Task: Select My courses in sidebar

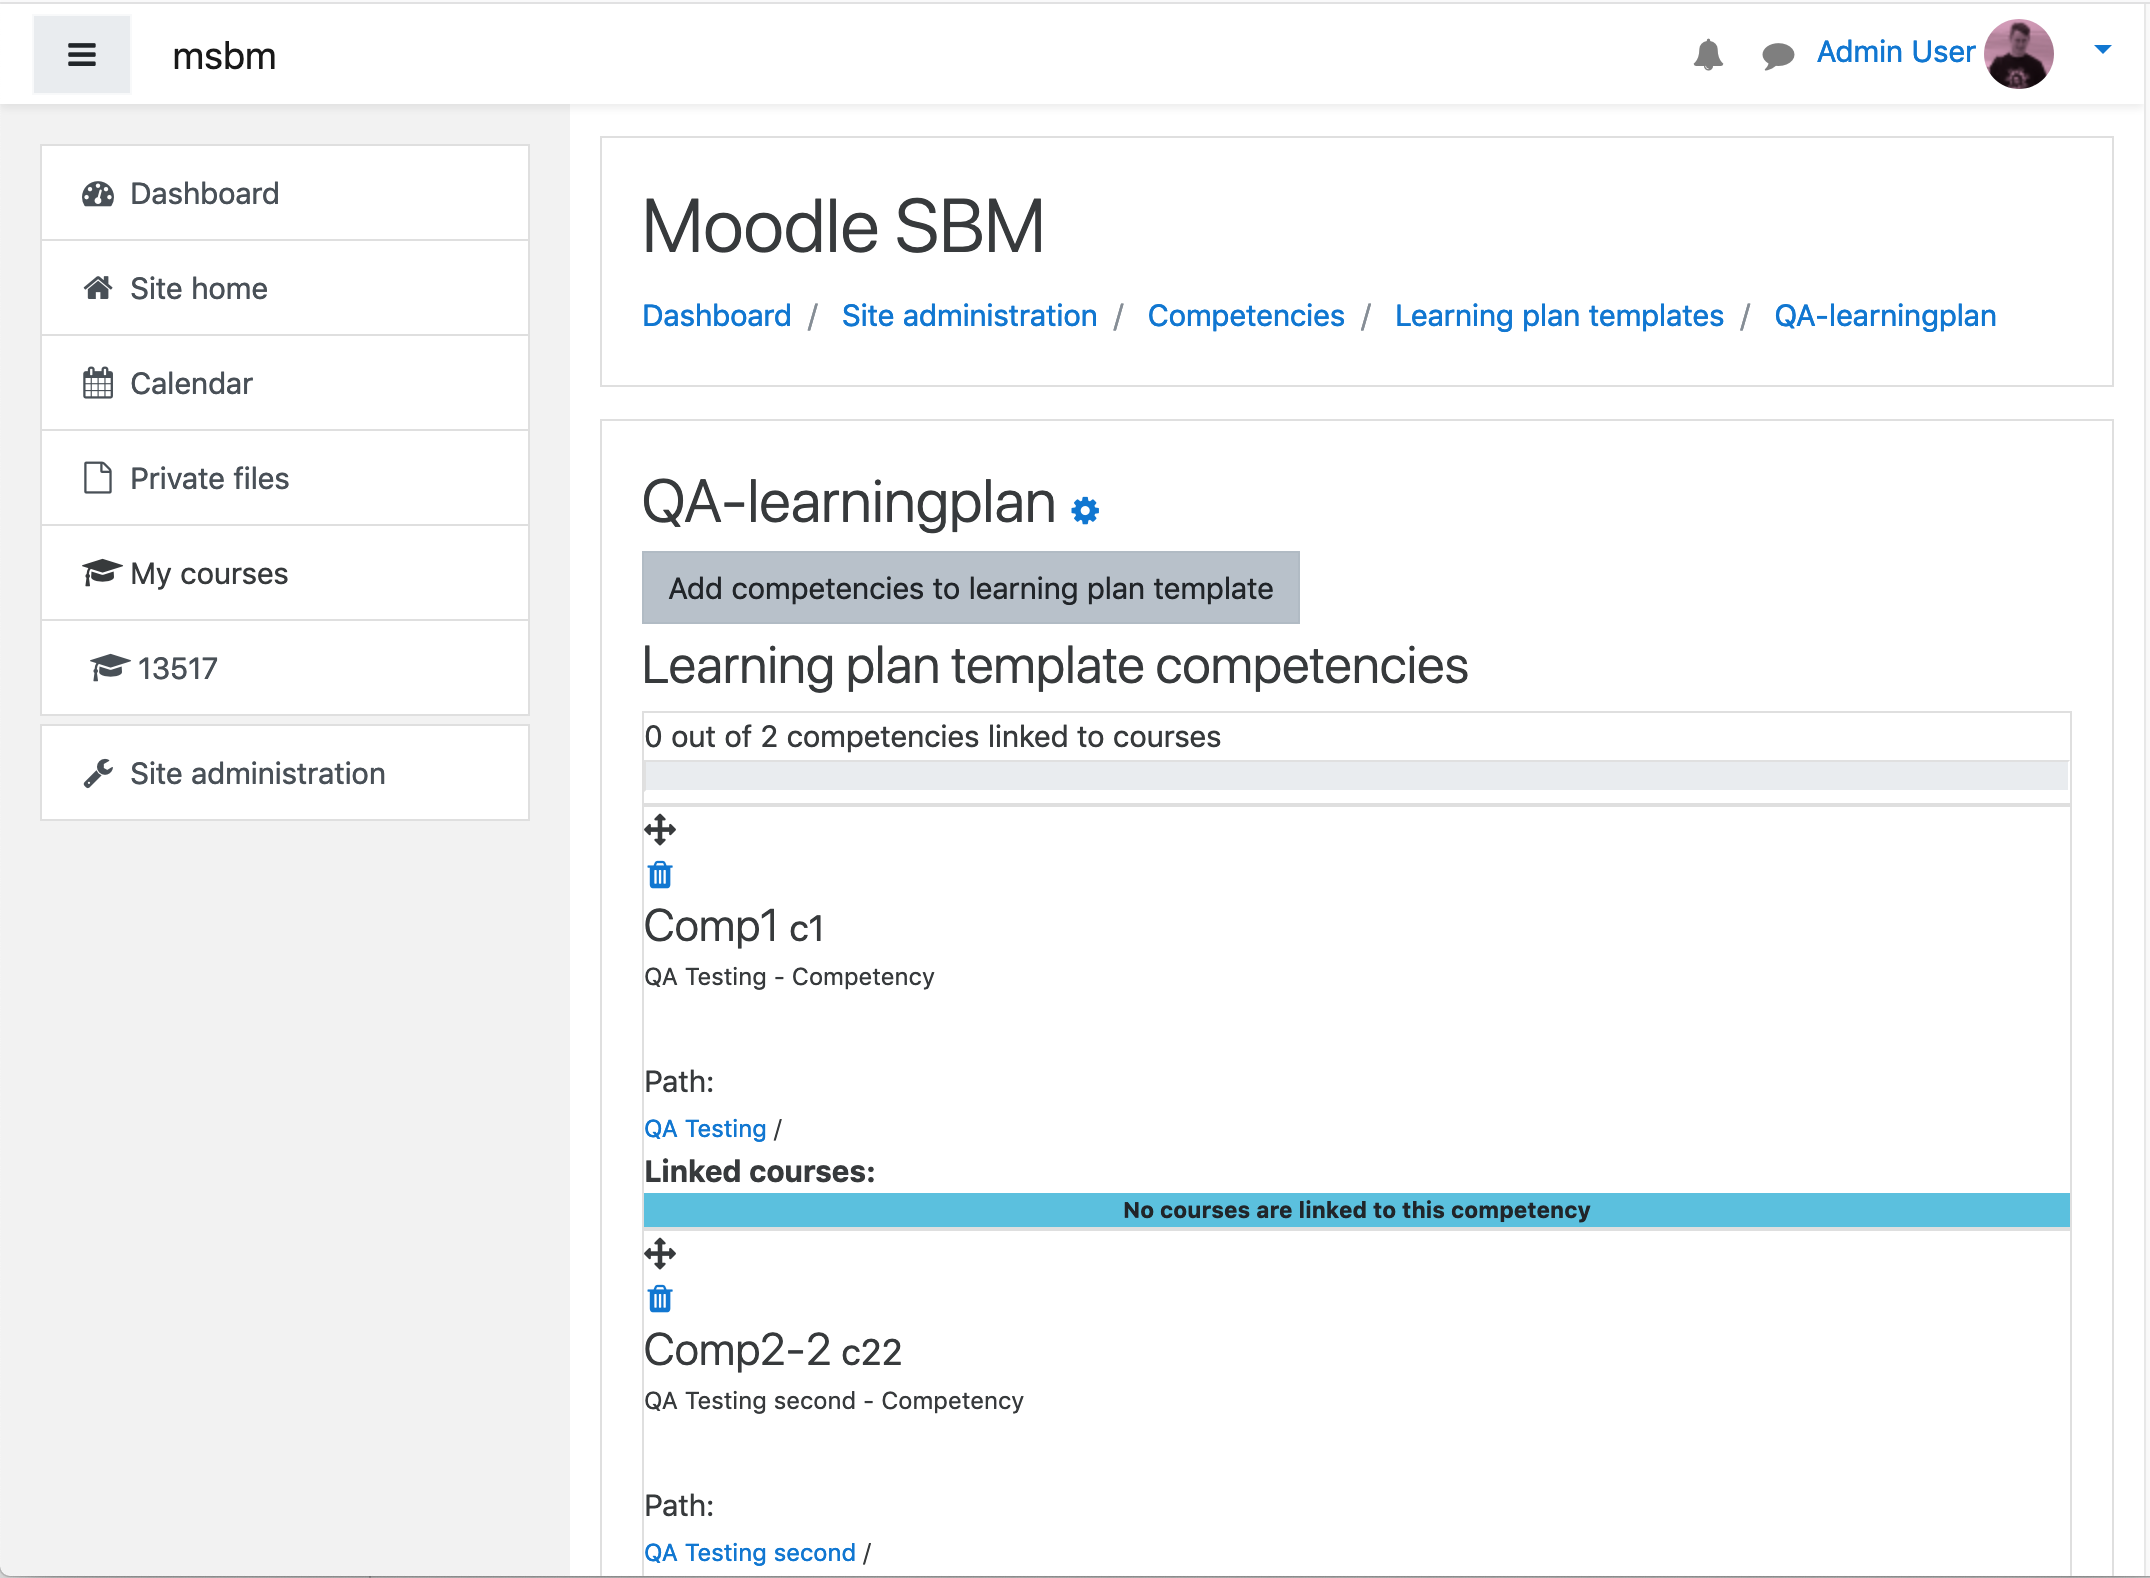Action: point(285,573)
